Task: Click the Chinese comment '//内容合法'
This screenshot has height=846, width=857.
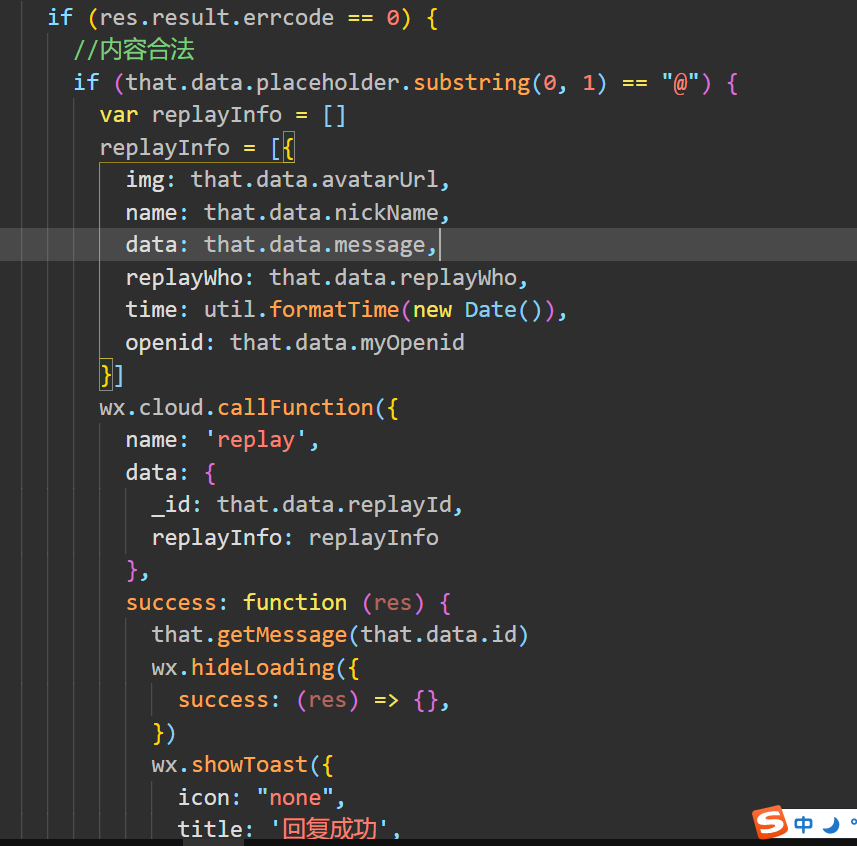Action: click(x=134, y=50)
